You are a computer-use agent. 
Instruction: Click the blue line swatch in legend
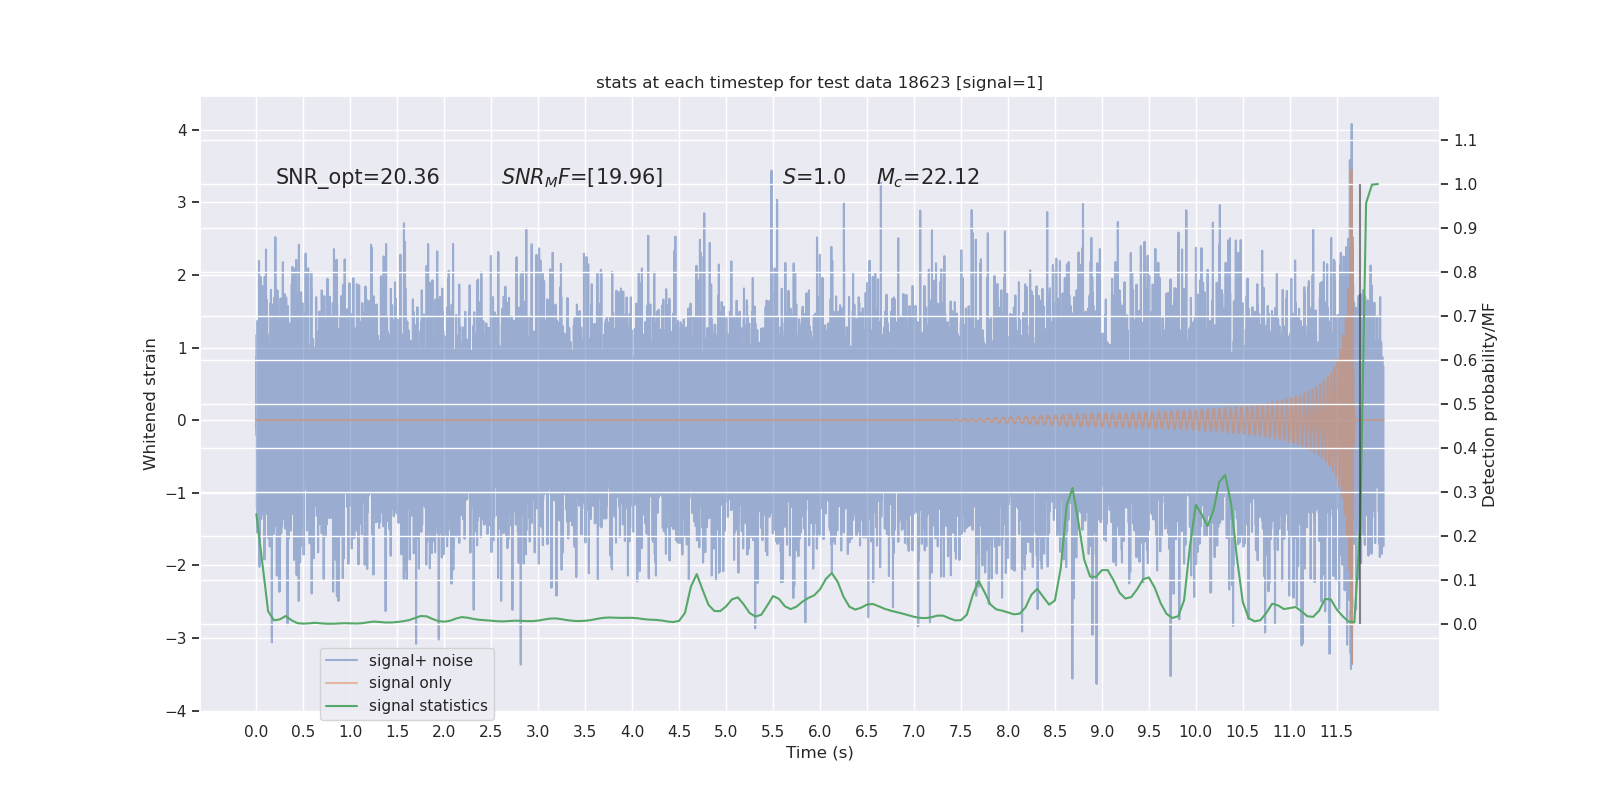(x=342, y=661)
